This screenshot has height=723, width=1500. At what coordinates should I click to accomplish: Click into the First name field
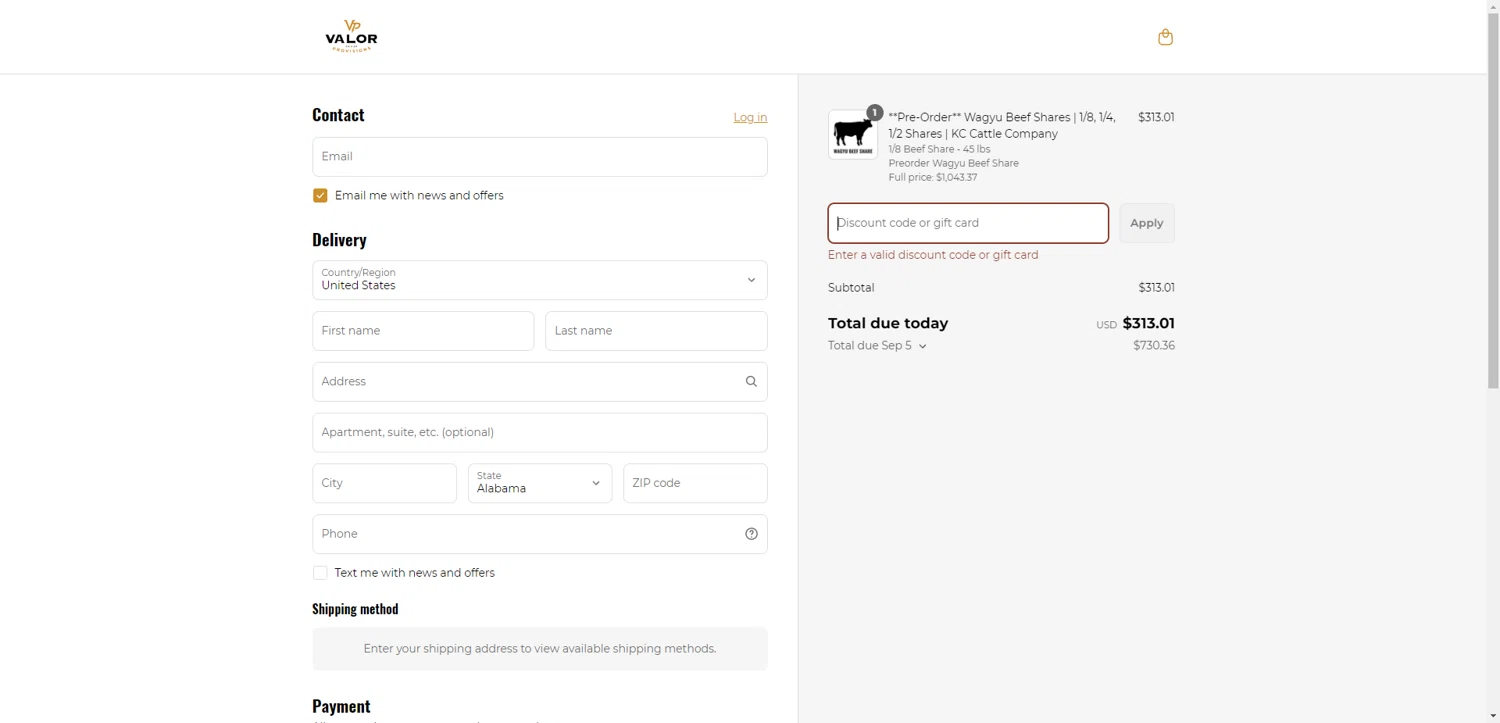[x=423, y=331]
